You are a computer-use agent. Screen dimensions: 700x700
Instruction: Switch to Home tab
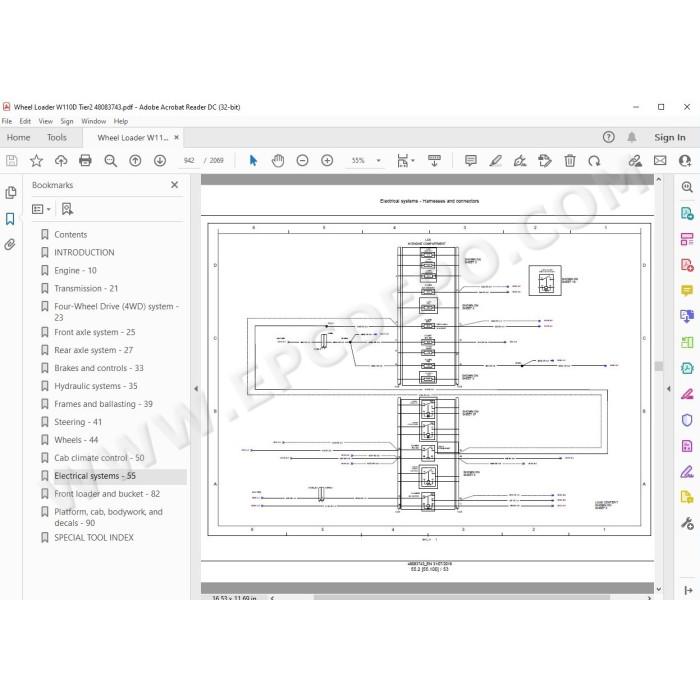(18, 138)
